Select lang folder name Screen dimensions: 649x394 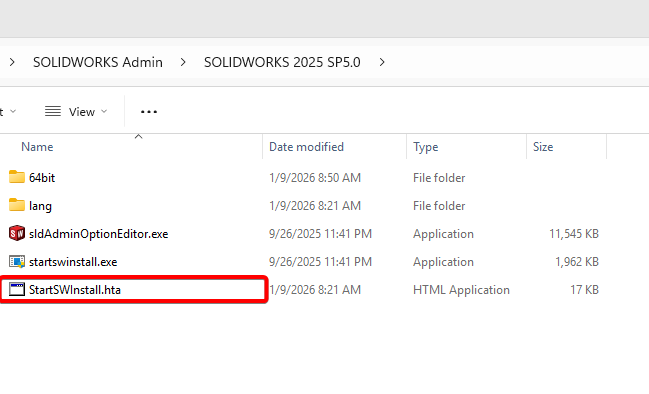tap(40, 206)
